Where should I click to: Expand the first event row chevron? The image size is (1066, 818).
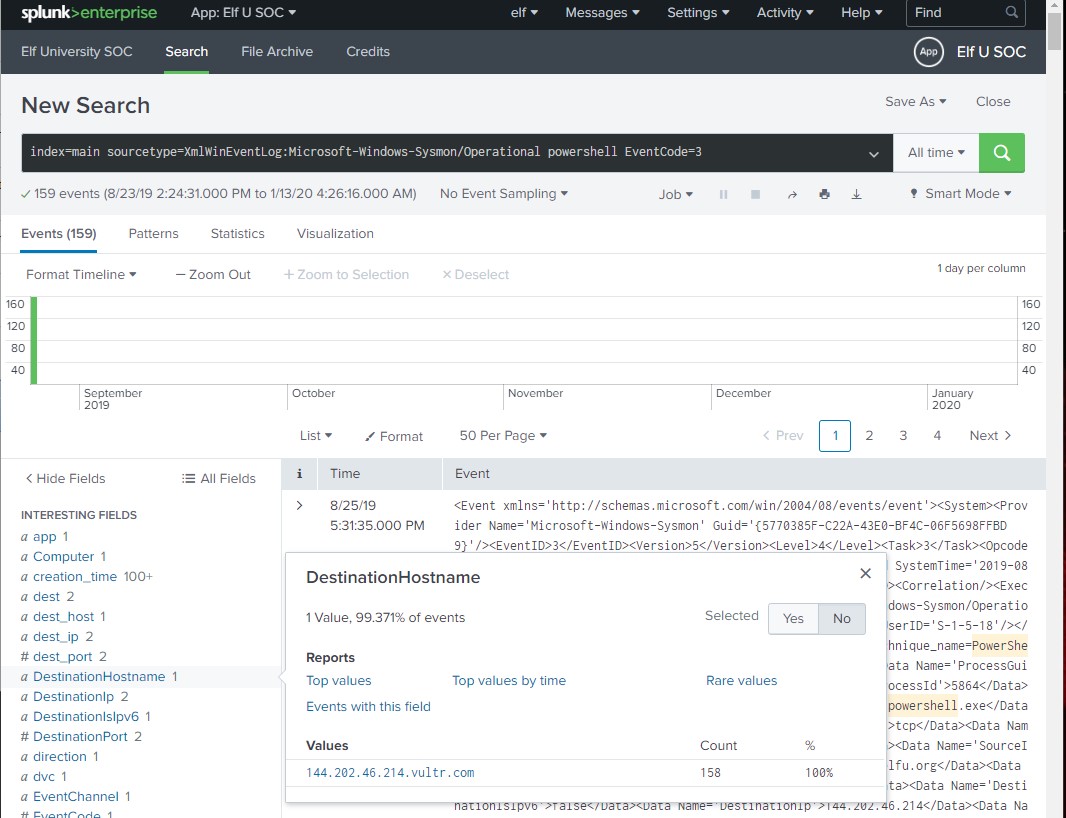(x=299, y=505)
